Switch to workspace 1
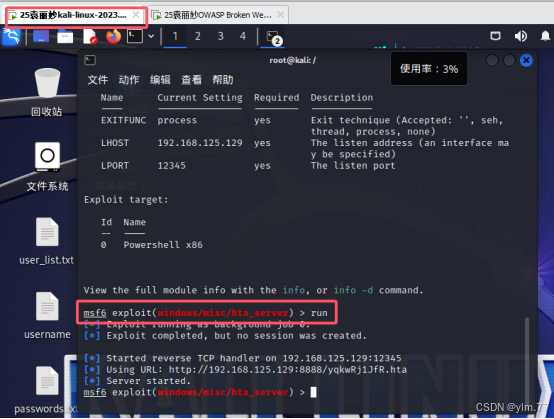 click(175, 36)
